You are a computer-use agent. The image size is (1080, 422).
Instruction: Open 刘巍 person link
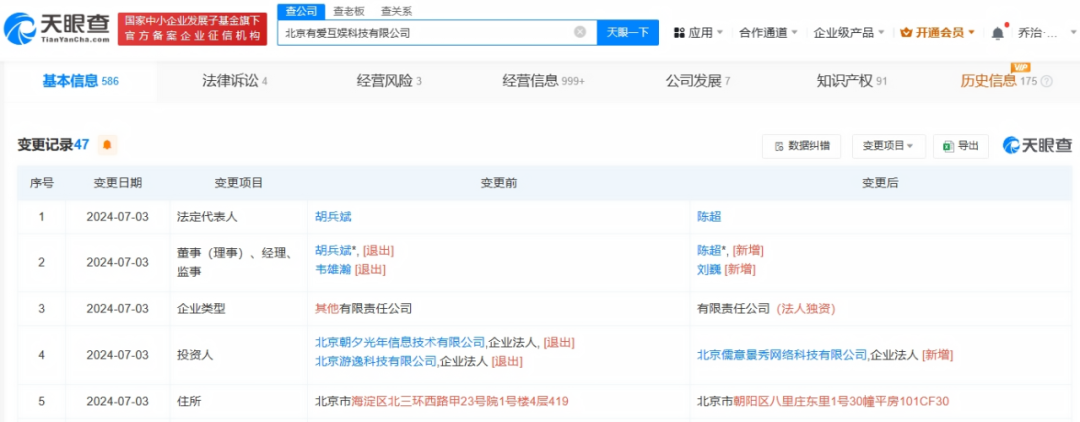click(709, 269)
